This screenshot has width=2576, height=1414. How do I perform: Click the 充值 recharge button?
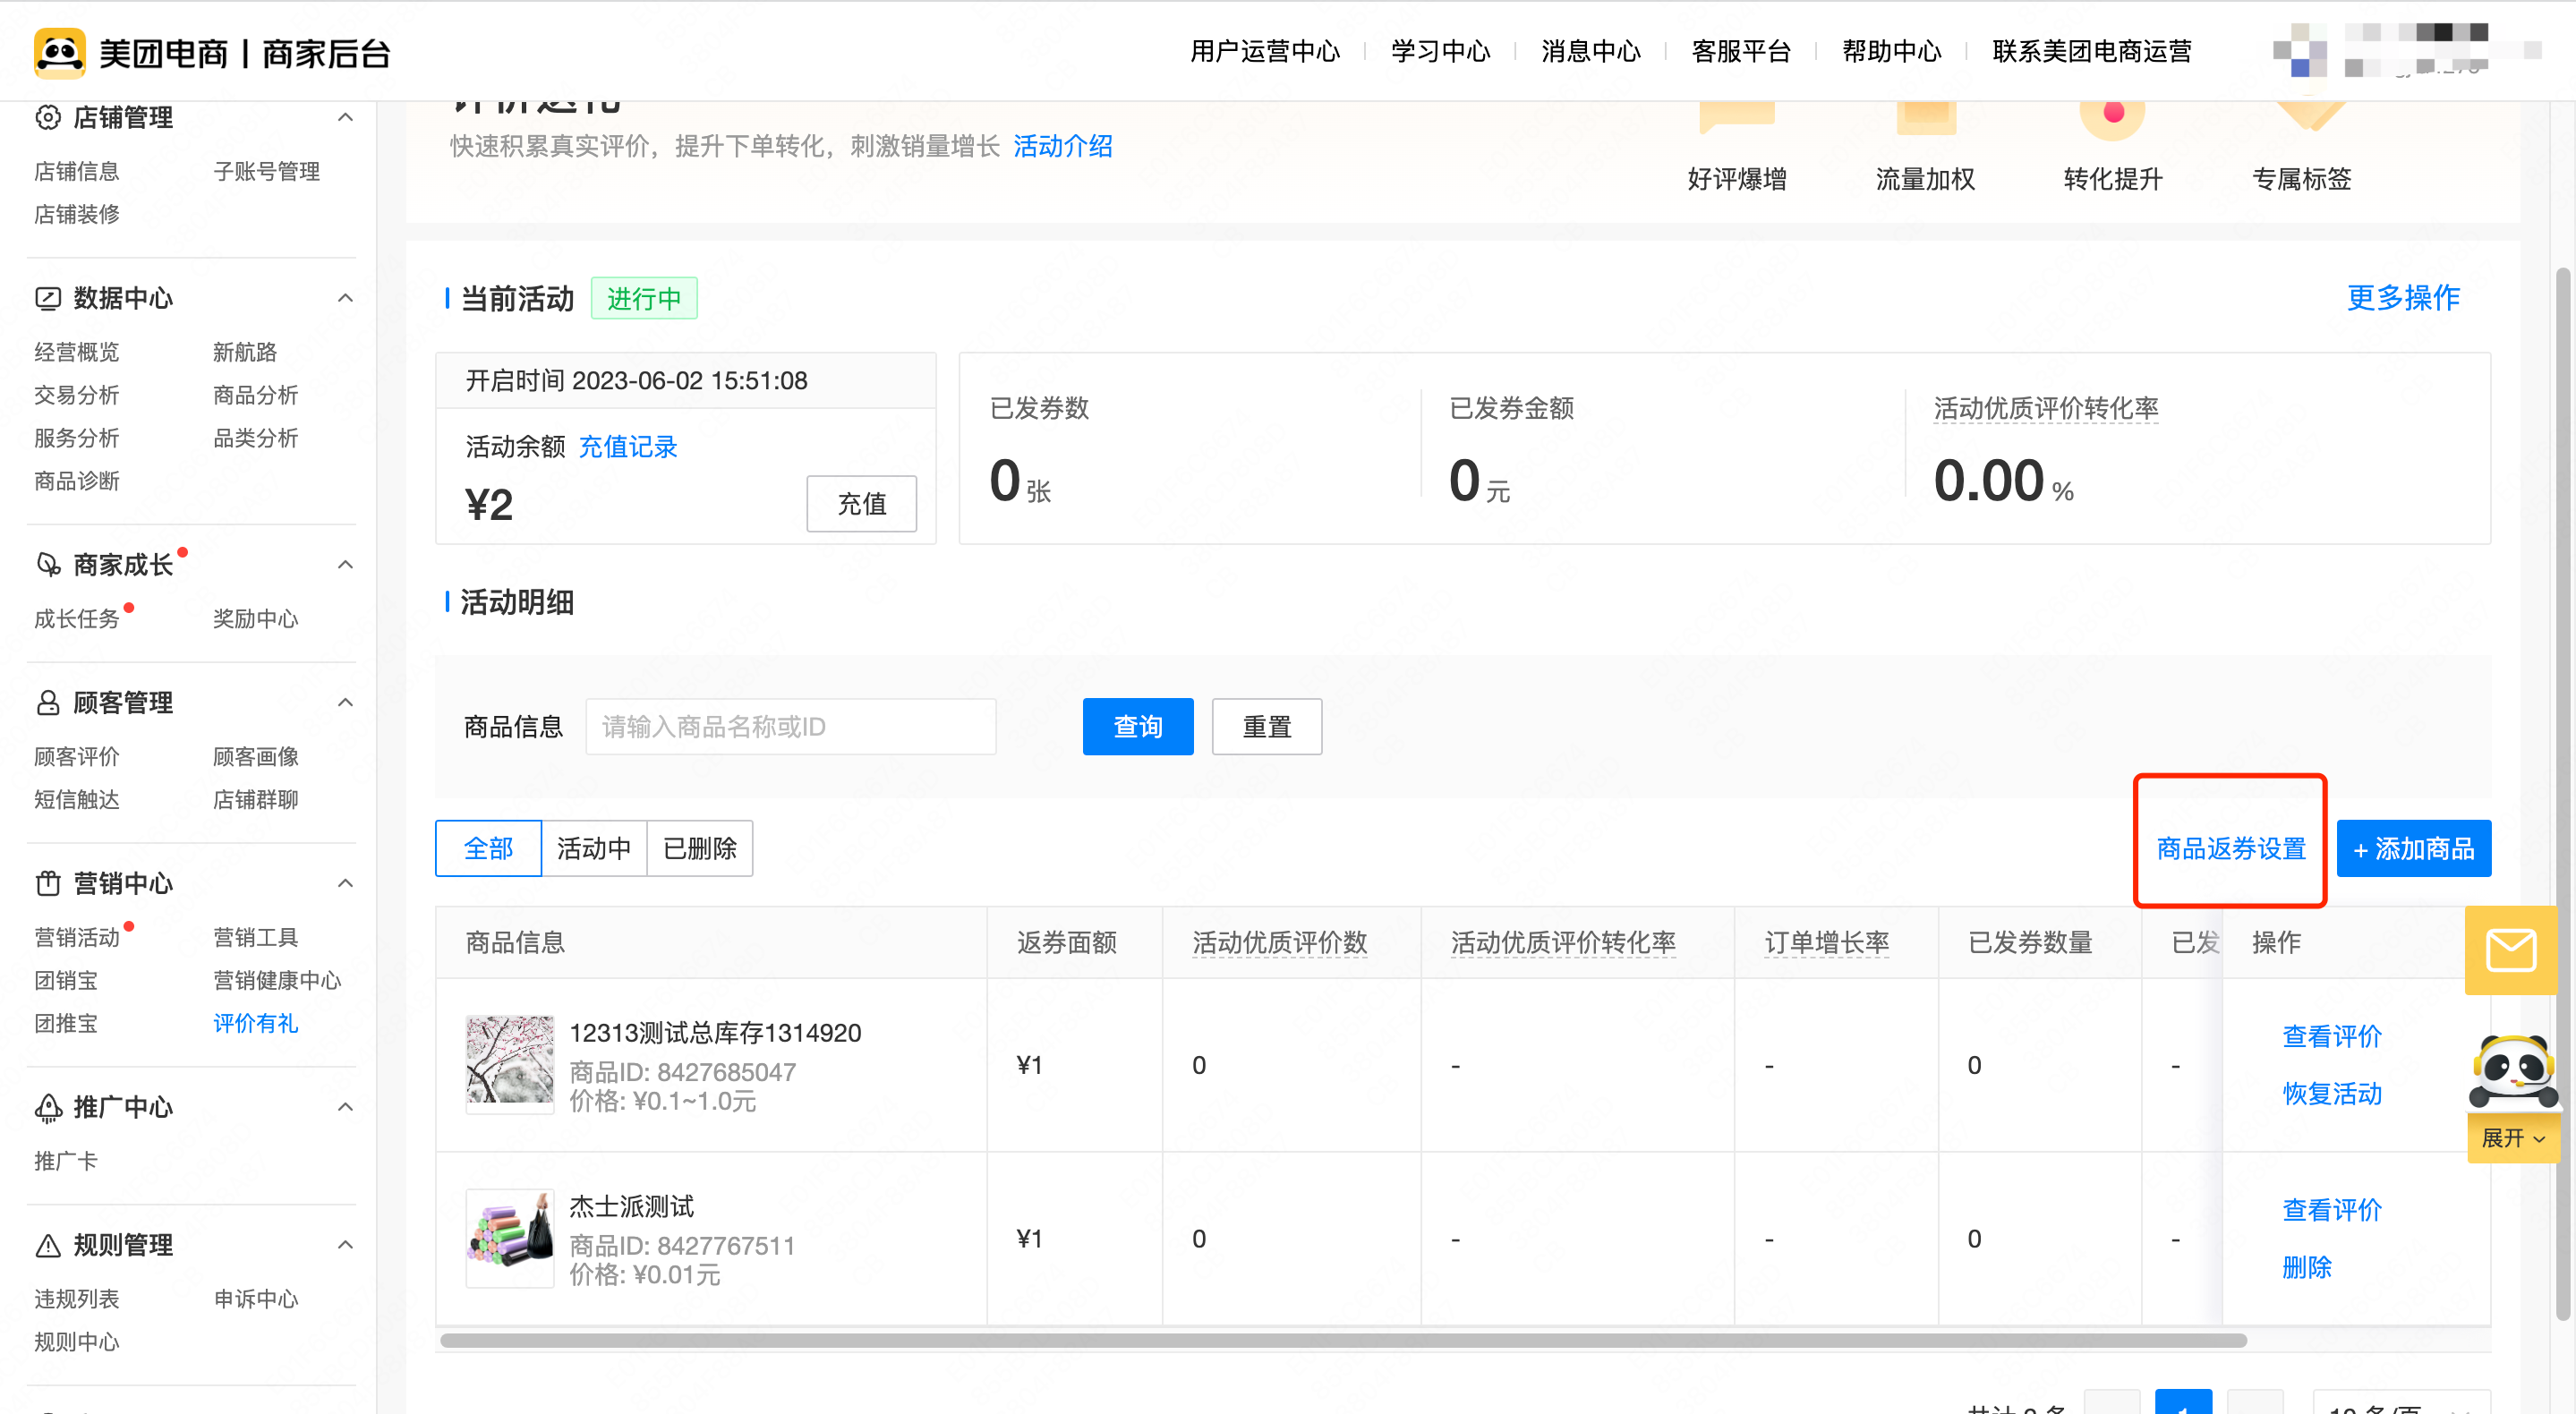pyautogui.click(x=861, y=504)
